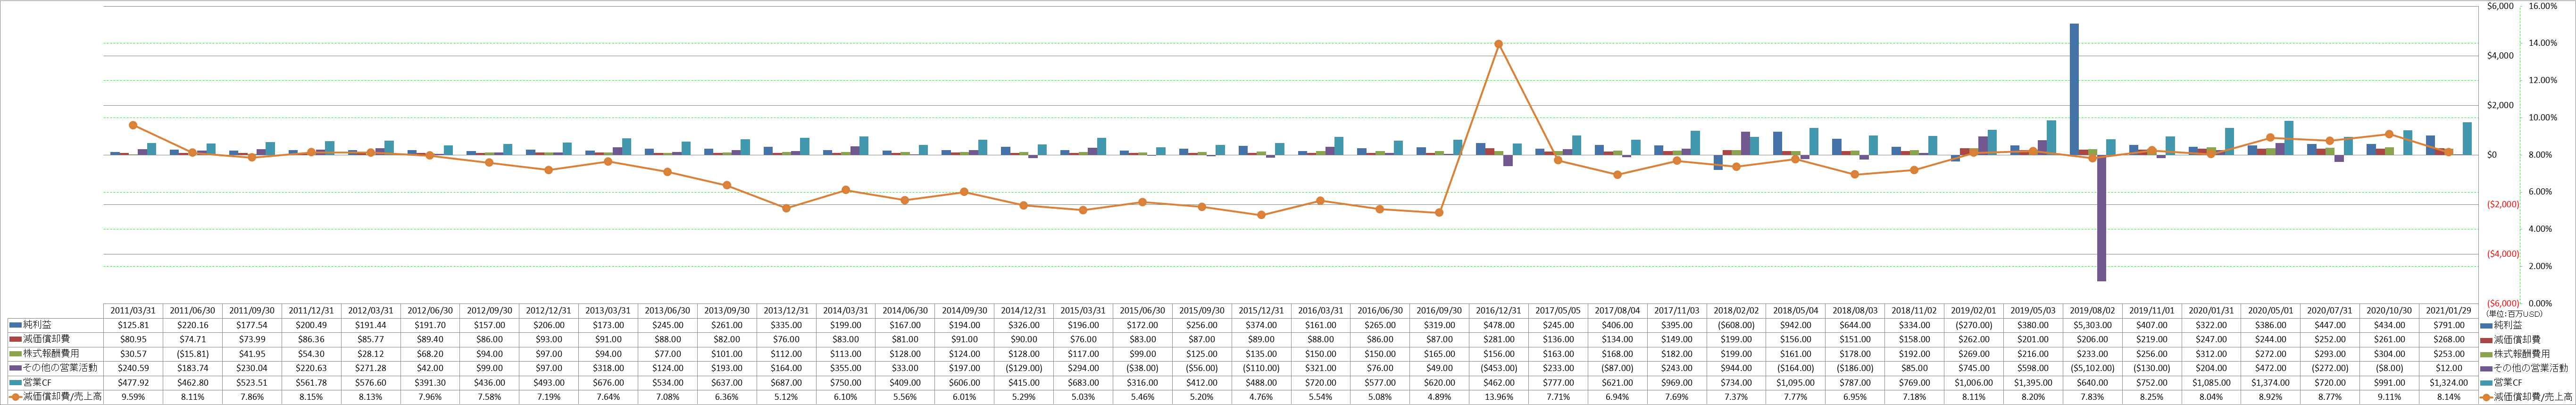The height and width of the screenshot is (405, 2576).
Task: Select the 9.59% ratio cell
Action: coord(133,397)
